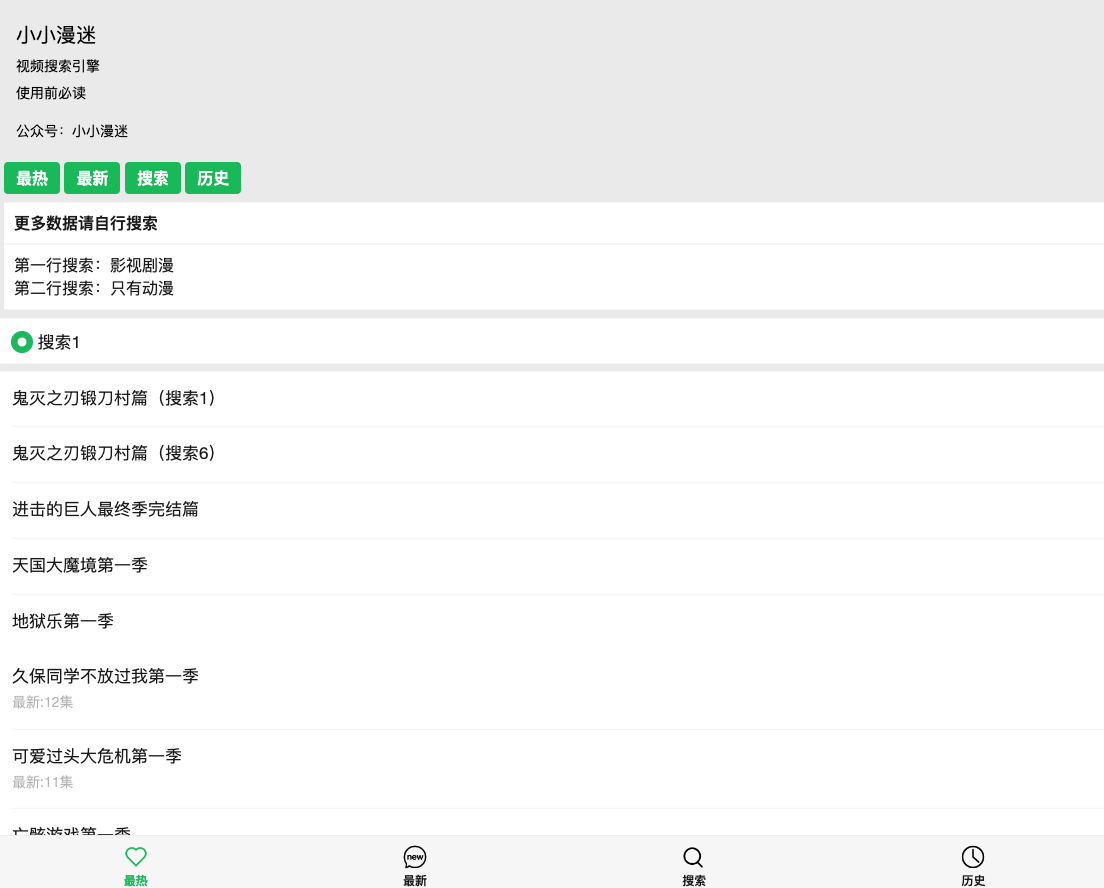The height and width of the screenshot is (888, 1104).
Task: Click the 公众号：小小漫迷 text
Action: click(x=72, y=131)
